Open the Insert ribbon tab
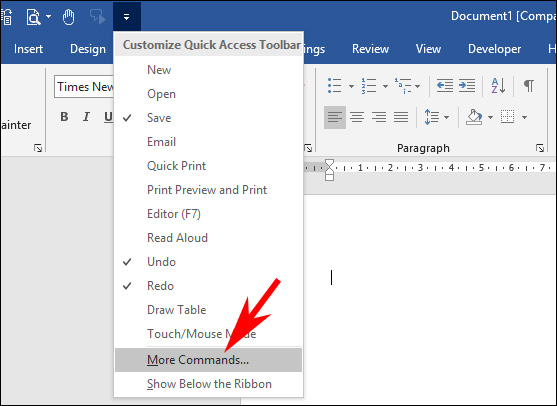Screen dimensions: 557x406 [28, 49]
